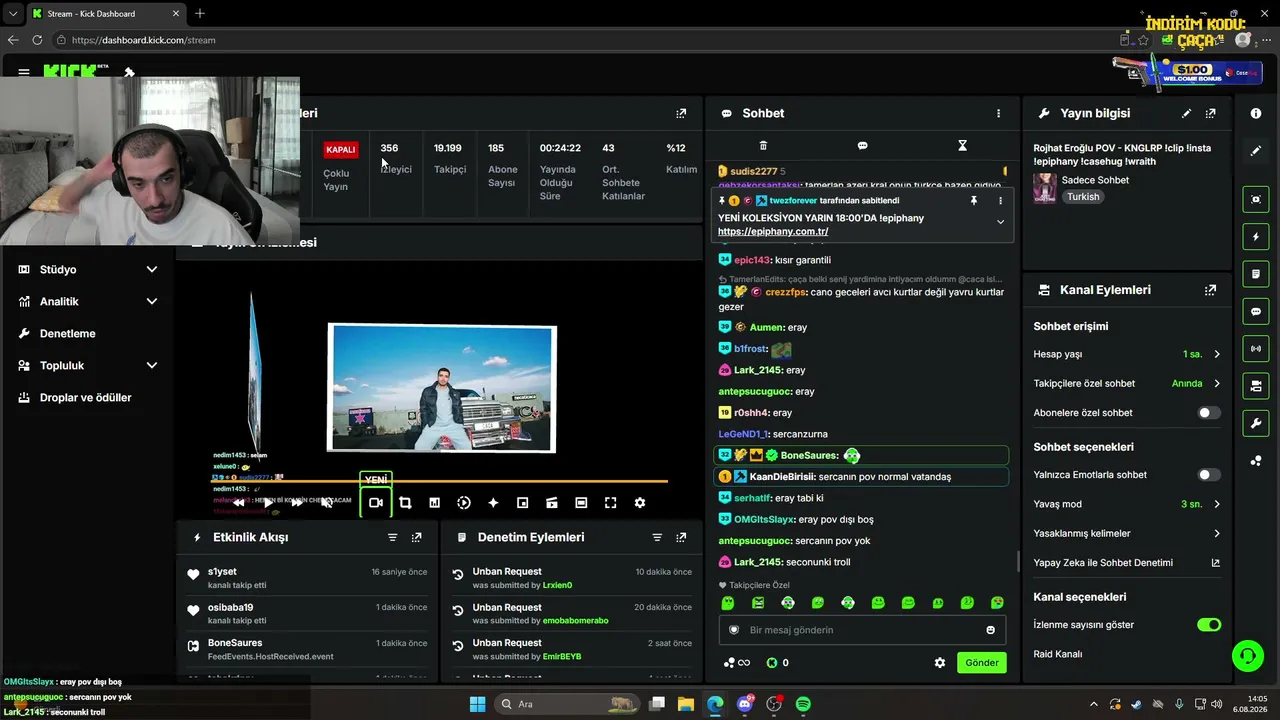Click the camera icon under the YENİ label
This screenshot has height=720, width=1280.
376,503
